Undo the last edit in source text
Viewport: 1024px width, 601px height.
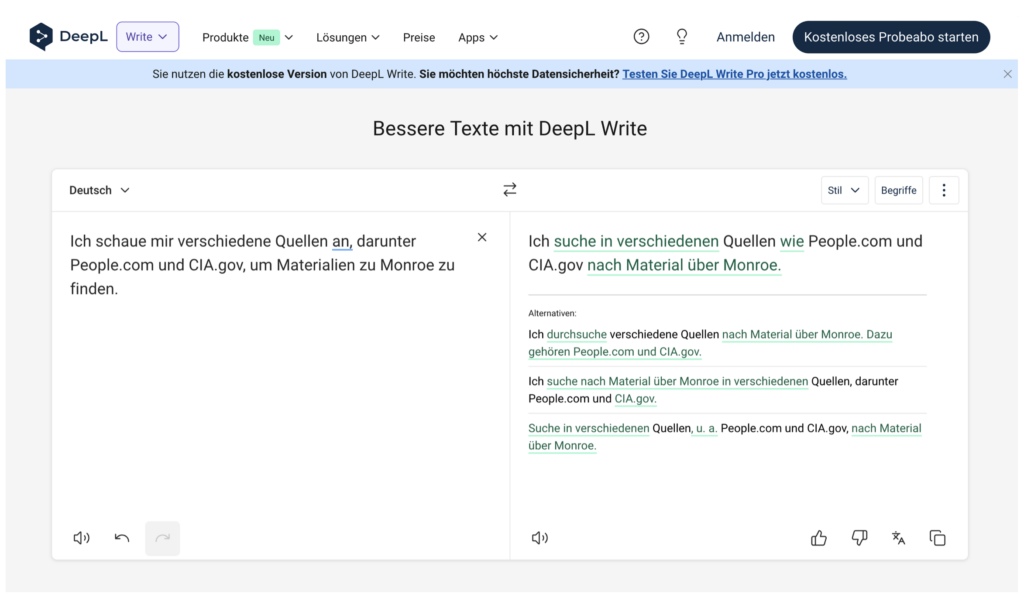pos(122,538)
